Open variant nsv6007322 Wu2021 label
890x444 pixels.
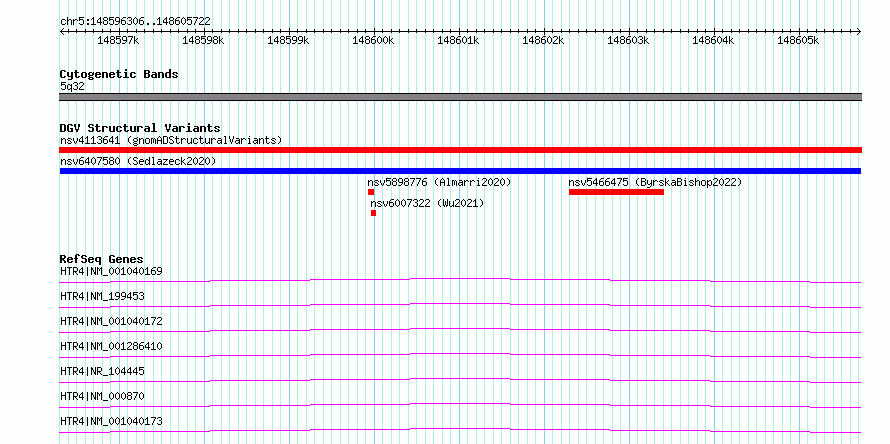pyautogui.click(x=427, y=203)
